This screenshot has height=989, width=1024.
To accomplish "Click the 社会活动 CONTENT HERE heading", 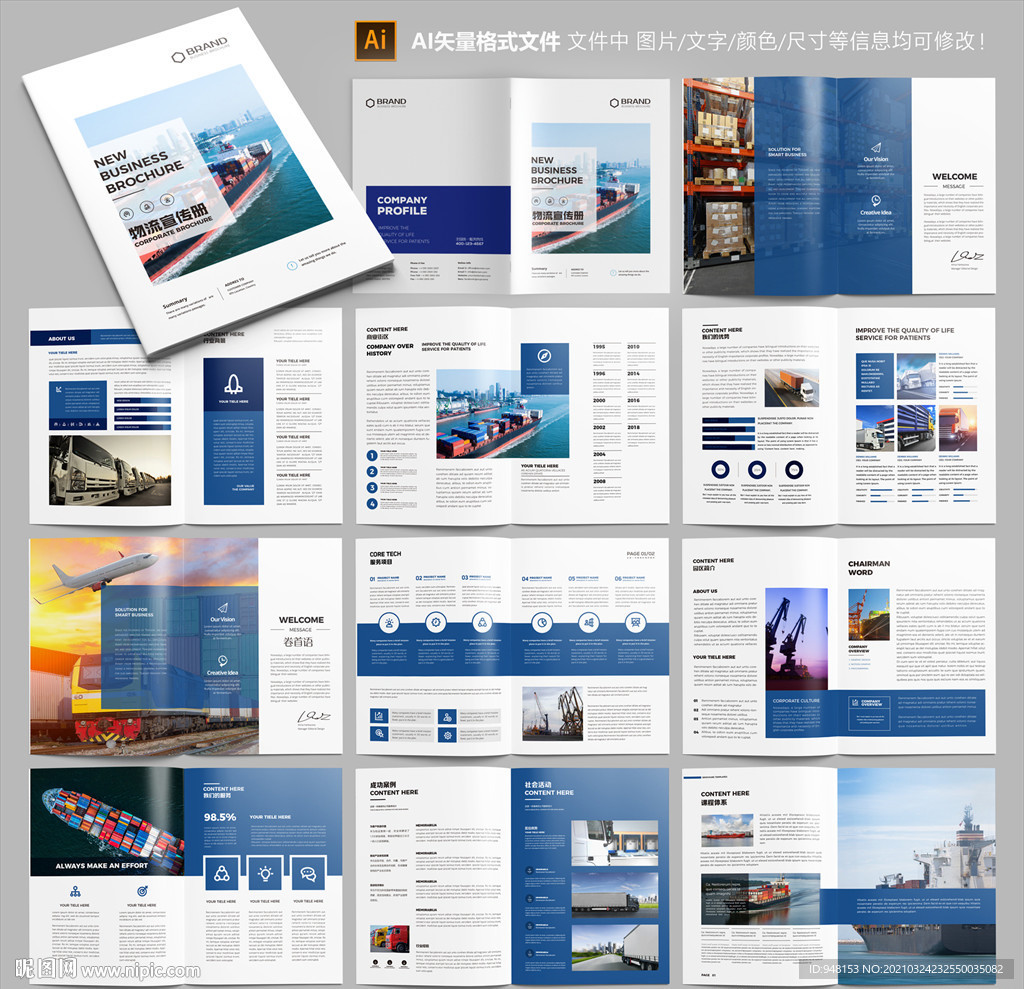I will tap(549, 788).
